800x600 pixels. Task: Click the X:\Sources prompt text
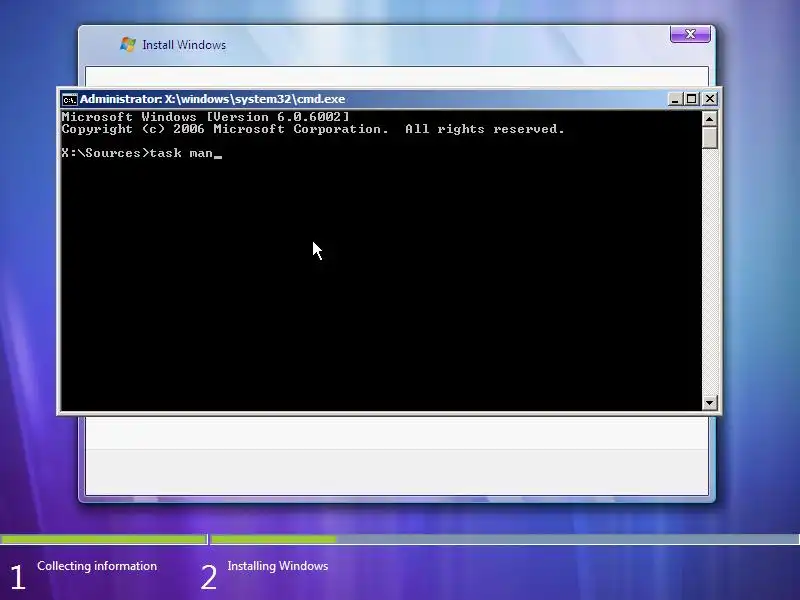coord(105,153)
